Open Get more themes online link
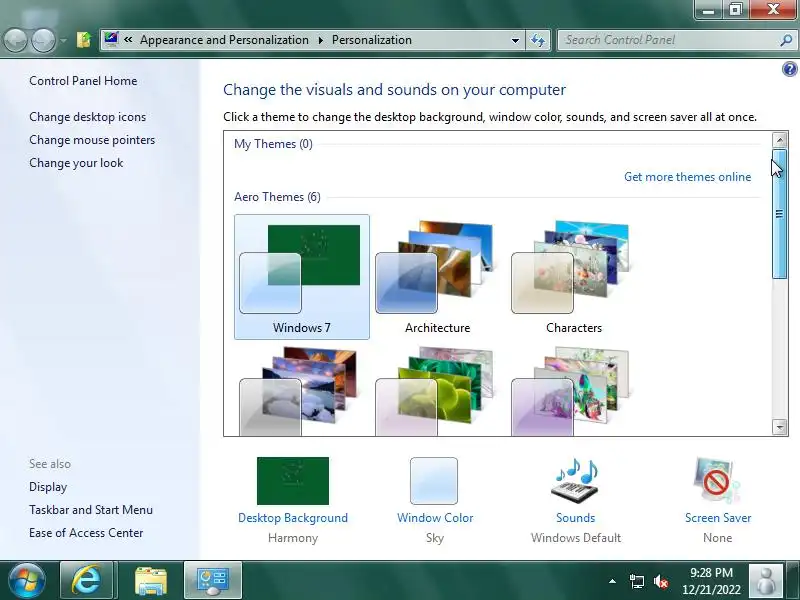This screenshot has height=600, width=800. pyautogui.click(x=687, y=177)
